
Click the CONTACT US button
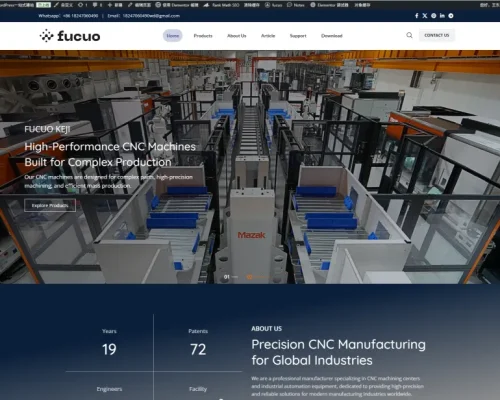point(437,35)
